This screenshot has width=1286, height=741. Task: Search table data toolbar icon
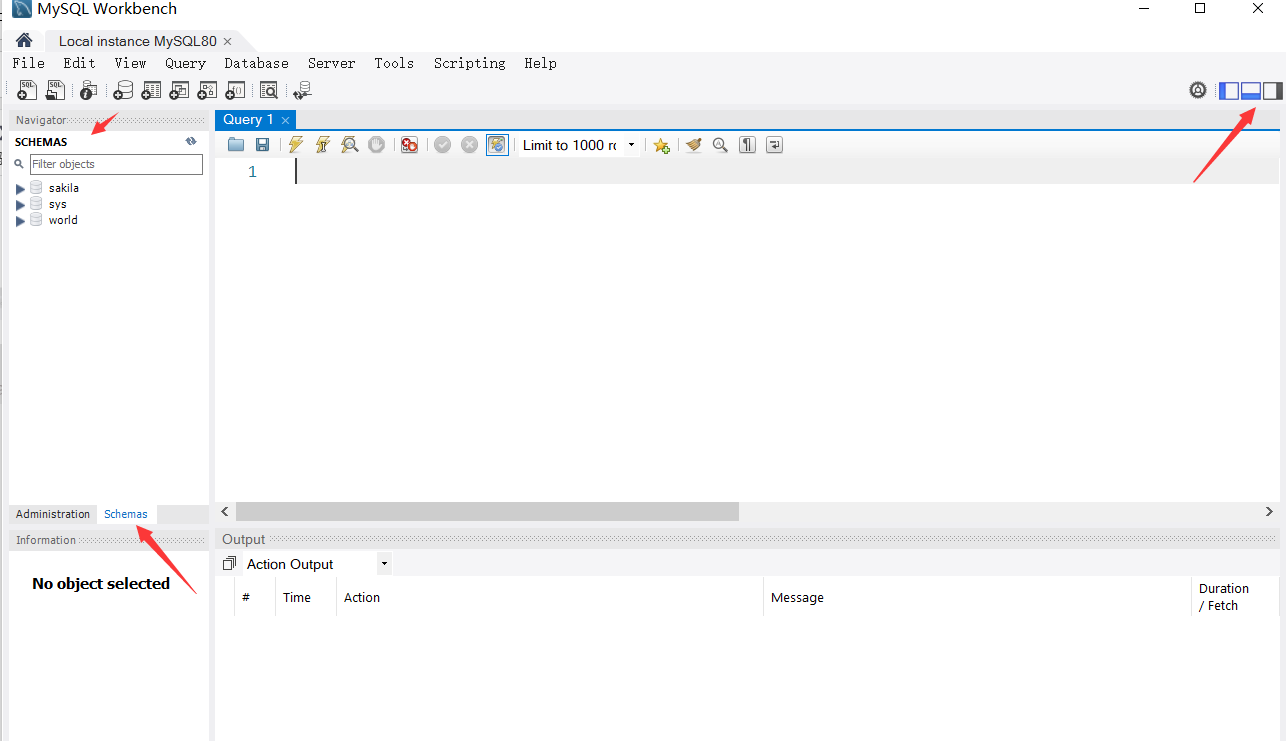point(268,90)
